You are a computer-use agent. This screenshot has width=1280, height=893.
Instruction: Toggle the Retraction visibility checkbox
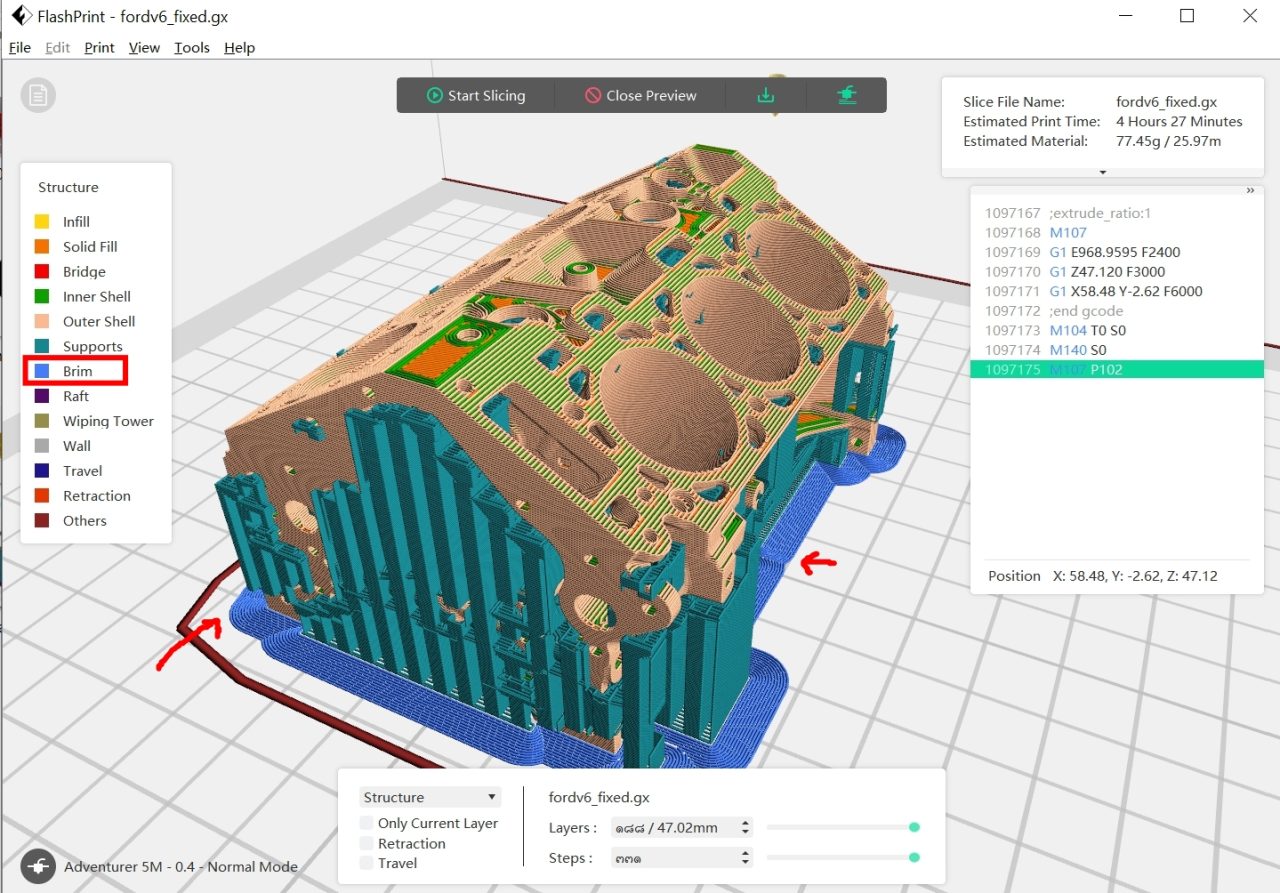(x=368, y=843)
